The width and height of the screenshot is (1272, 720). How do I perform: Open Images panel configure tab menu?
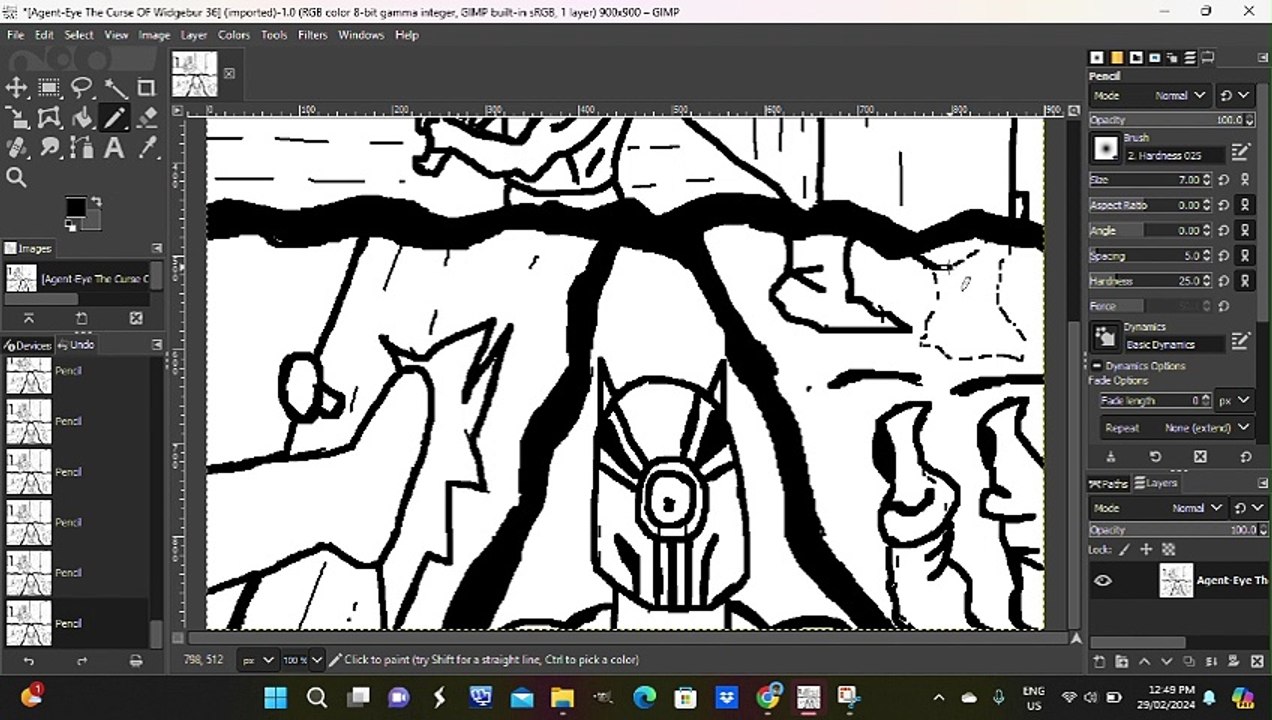(x=157, y=248)
